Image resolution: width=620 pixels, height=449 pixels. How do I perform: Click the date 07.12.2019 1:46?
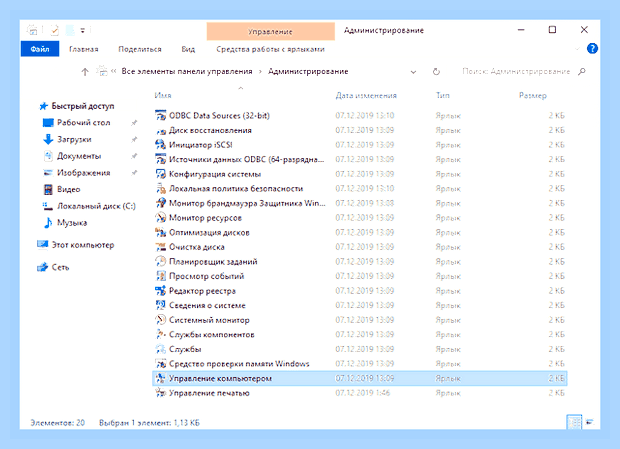click(x=363, y=393)
